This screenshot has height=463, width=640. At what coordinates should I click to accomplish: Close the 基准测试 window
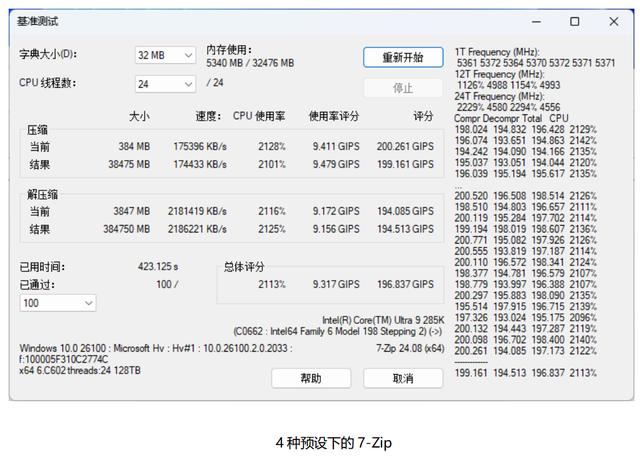[613, 22]
